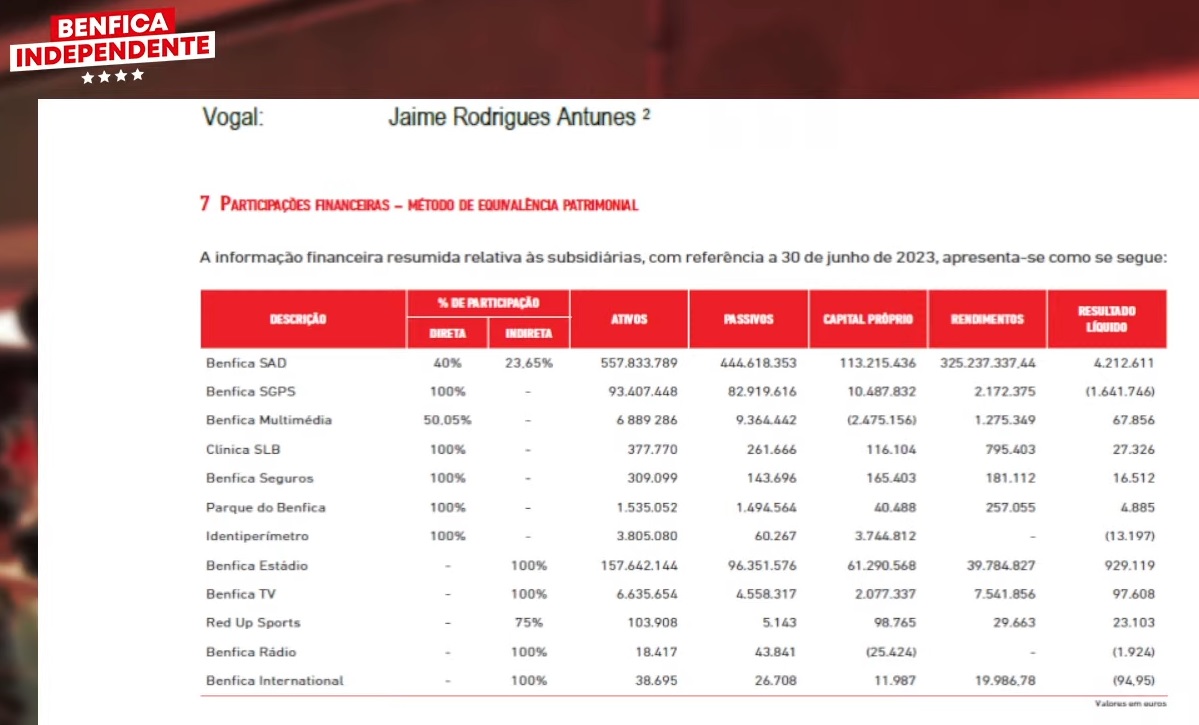Select the 'Parque do Benfica' row label
The width and height of the screenshot is (1199, 725).
265,508
